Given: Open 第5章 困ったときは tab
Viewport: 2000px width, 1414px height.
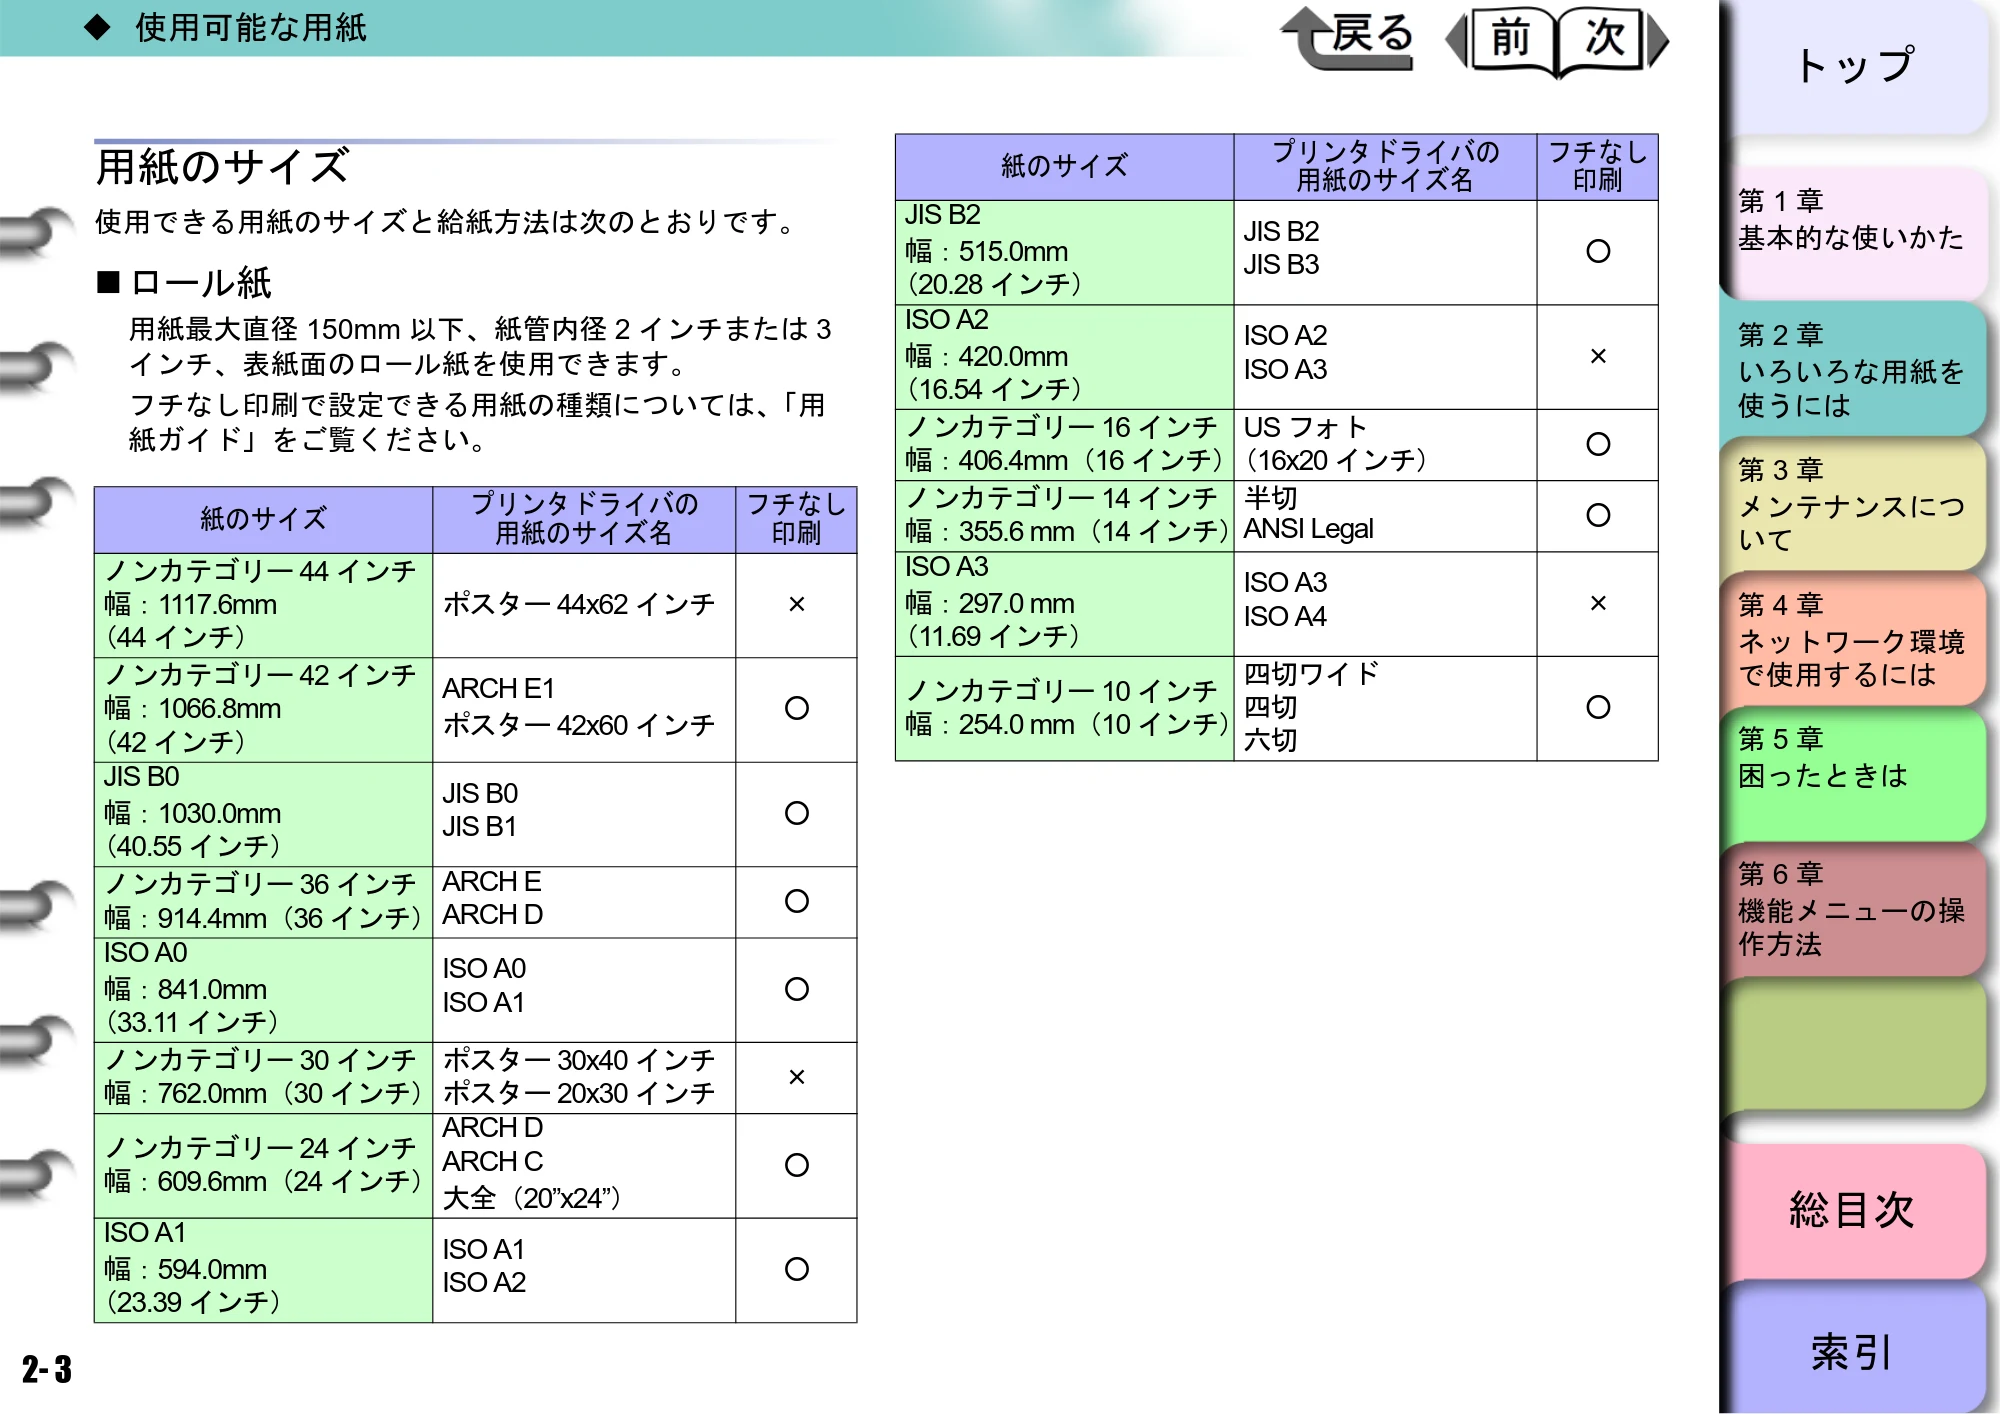Looking at the screenshot, I should pos(1855,774).
